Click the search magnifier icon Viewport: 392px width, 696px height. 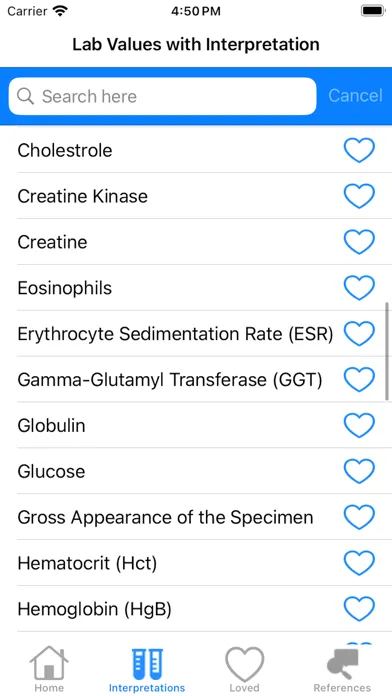point(25,96)
